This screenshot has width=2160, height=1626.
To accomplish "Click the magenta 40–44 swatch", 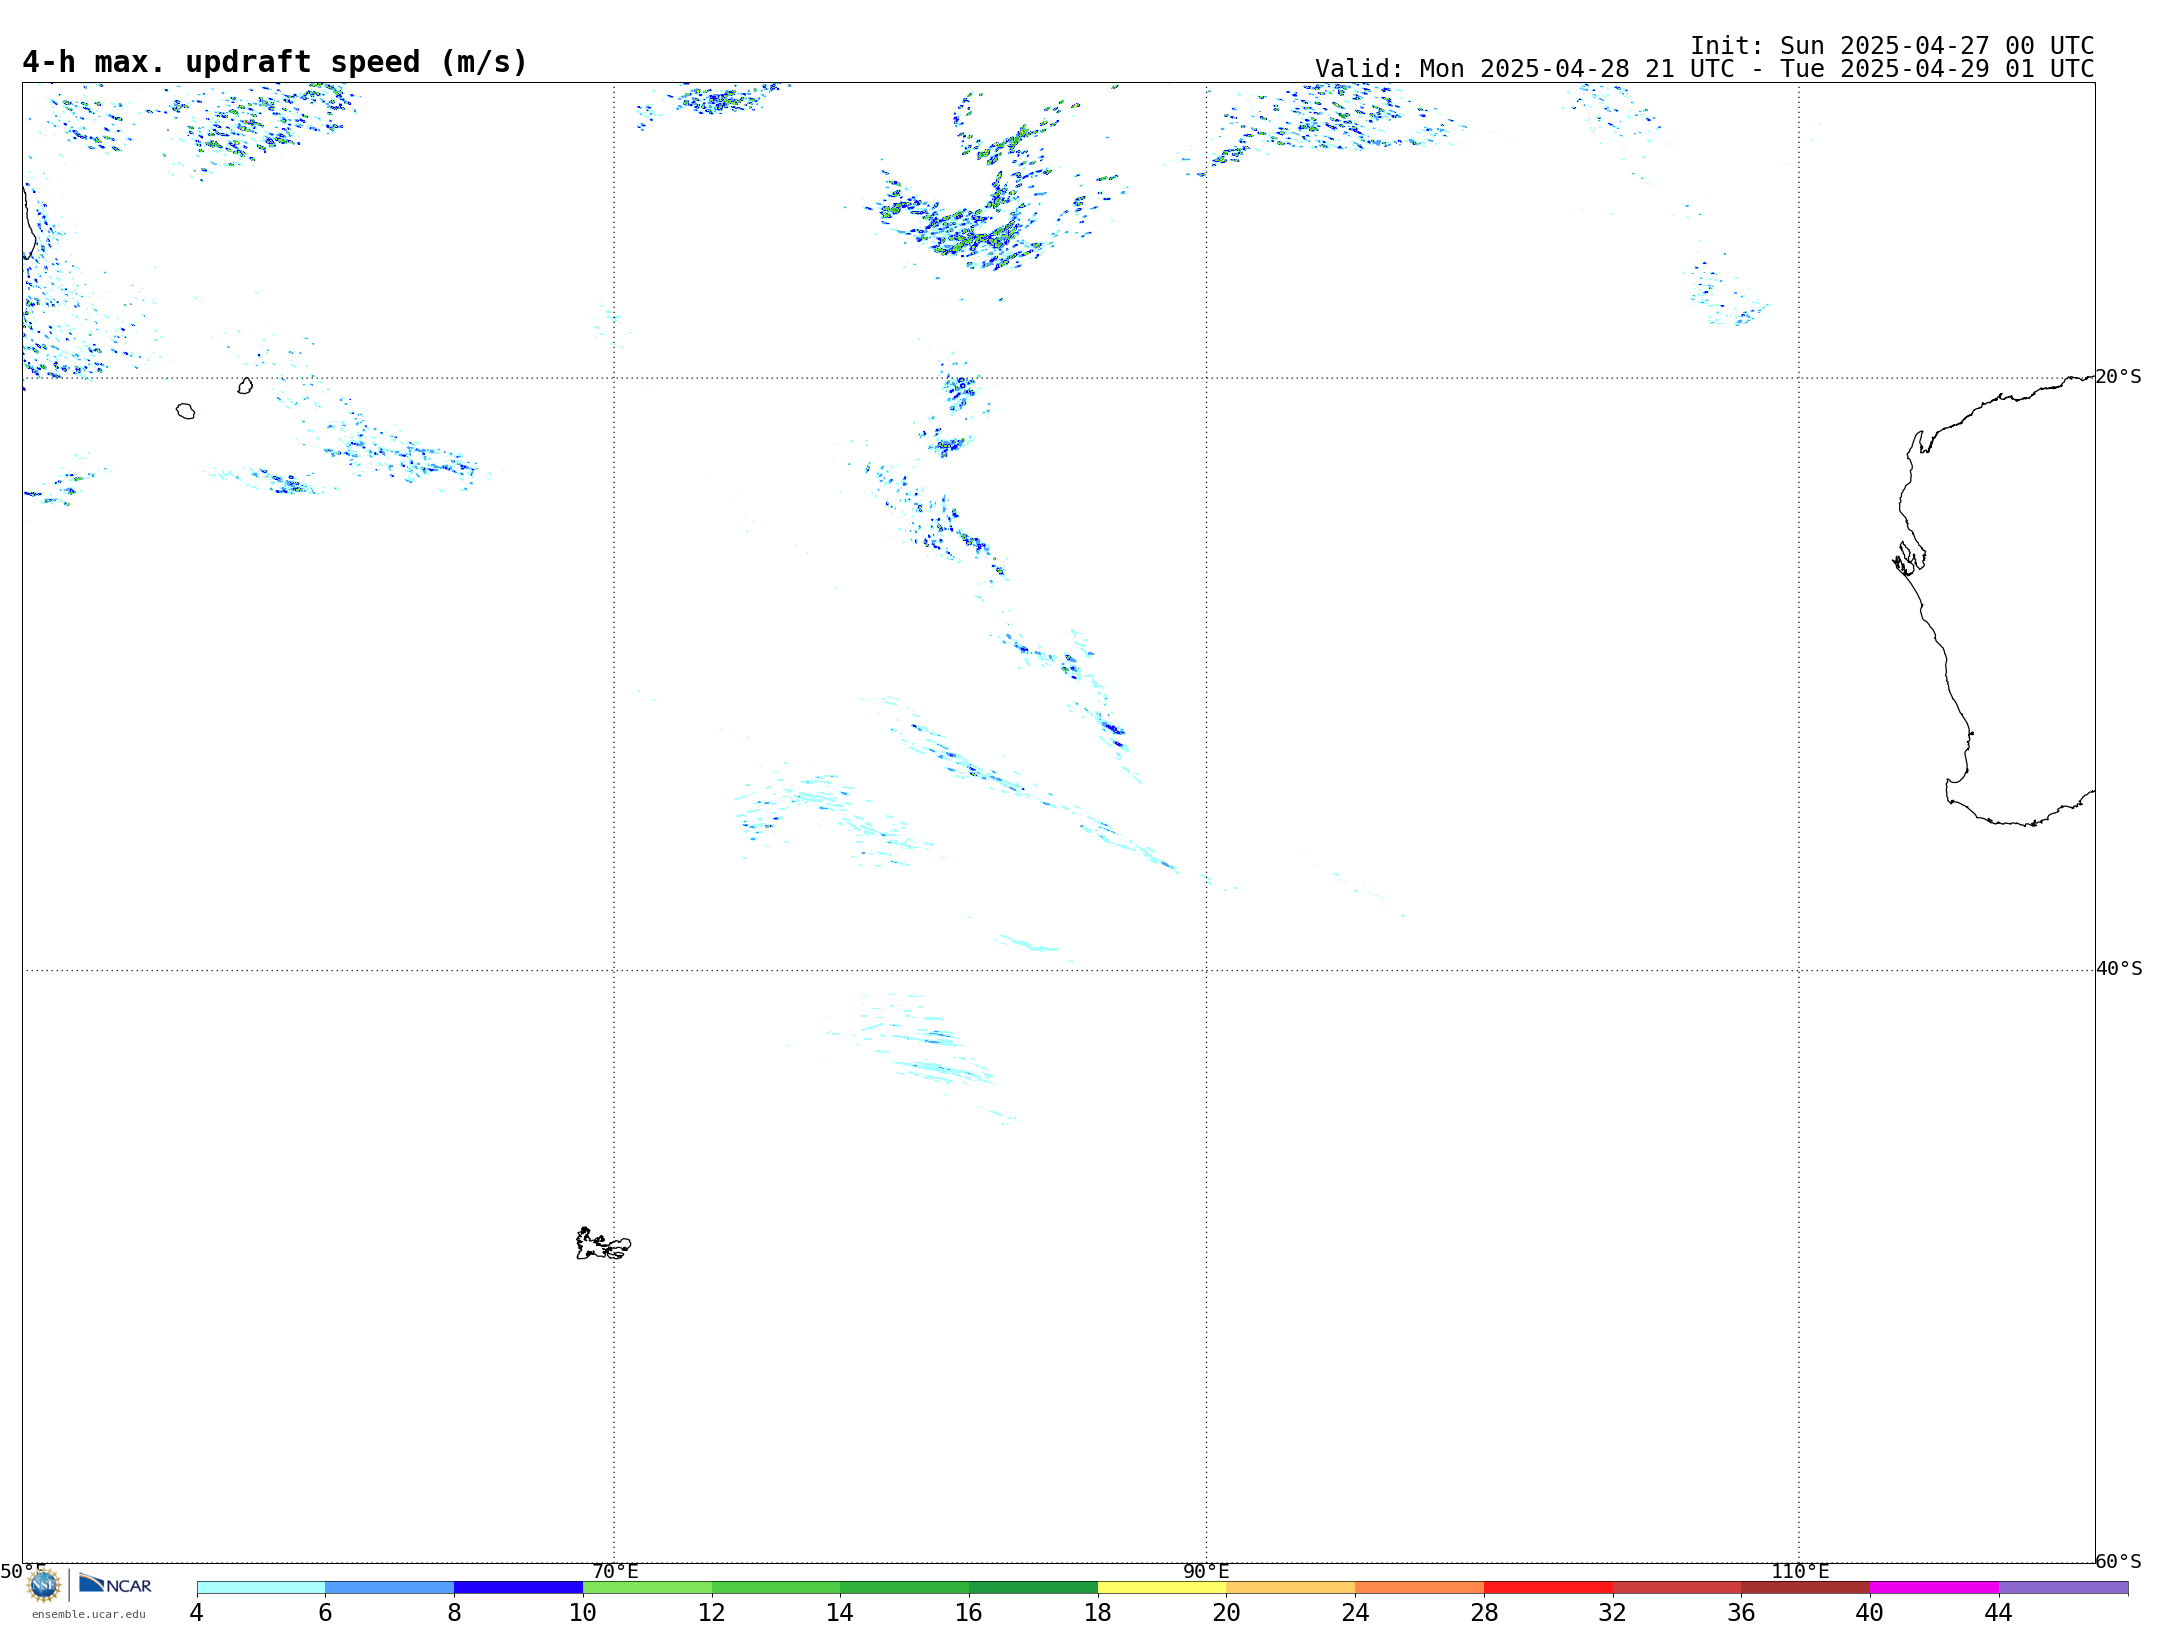I will coord(1934,1588).
